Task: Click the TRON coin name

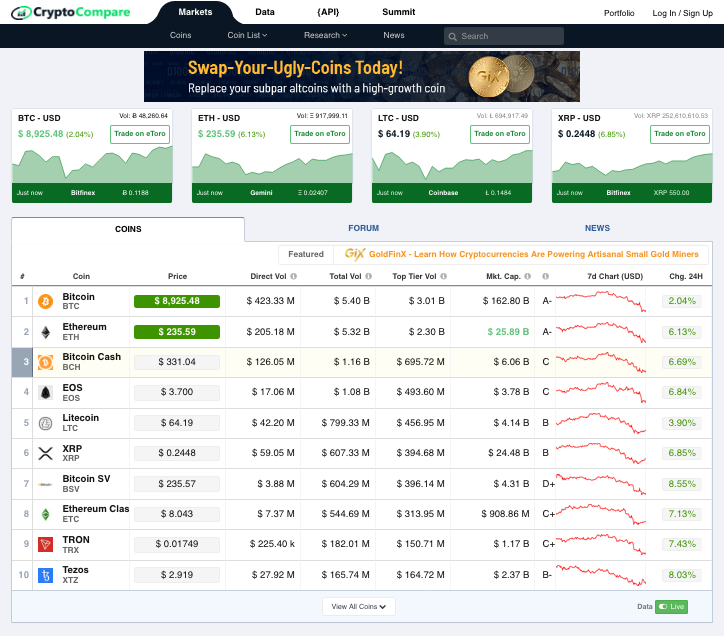Action: pos(76,540)
